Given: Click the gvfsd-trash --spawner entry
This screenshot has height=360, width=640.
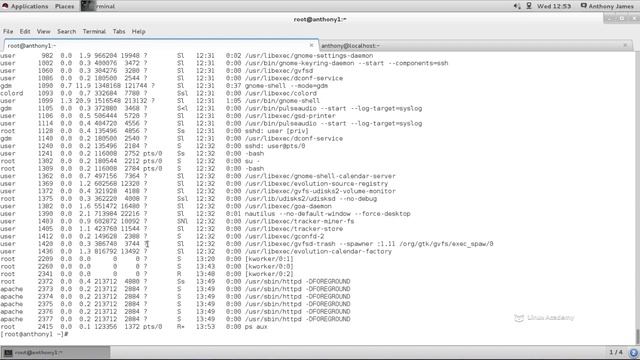Looking at the screenshot, I should tap(369, 244).
